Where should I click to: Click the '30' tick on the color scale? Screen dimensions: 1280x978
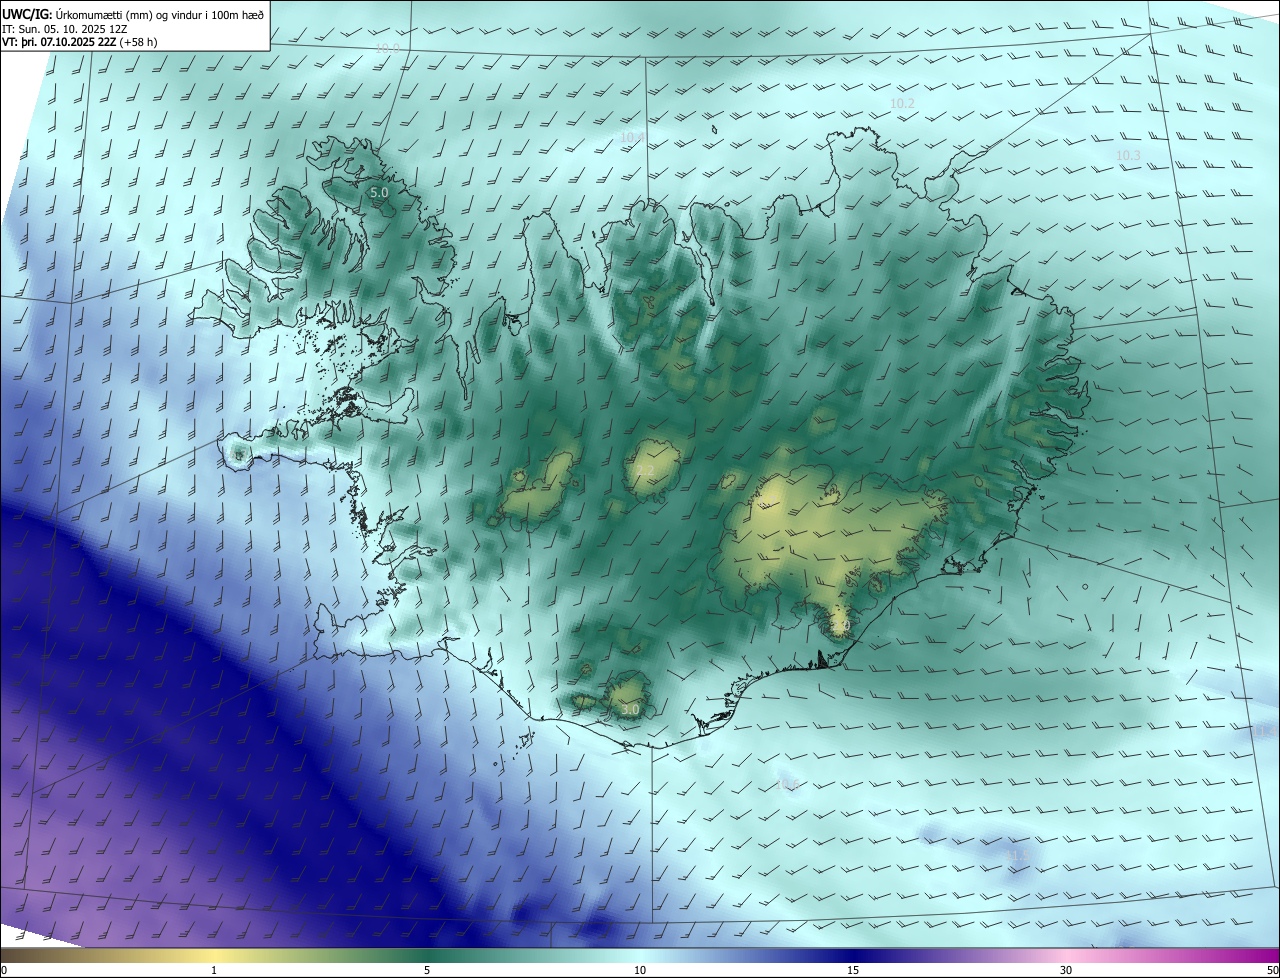[1066, 970]
